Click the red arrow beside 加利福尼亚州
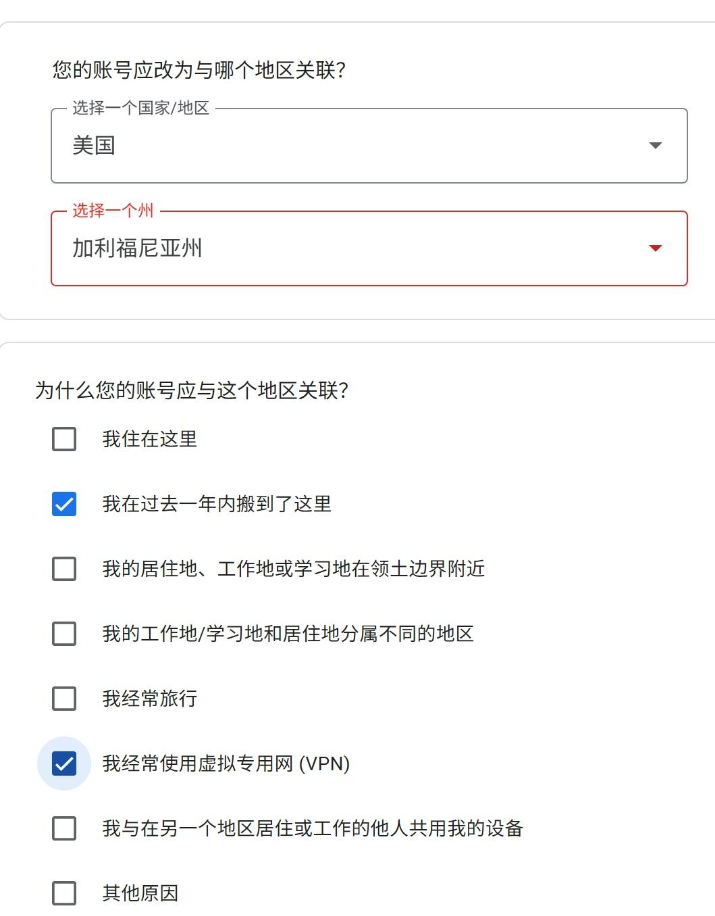Image resolution: width=715 pixels, height=916 pixels. point(655,248)
